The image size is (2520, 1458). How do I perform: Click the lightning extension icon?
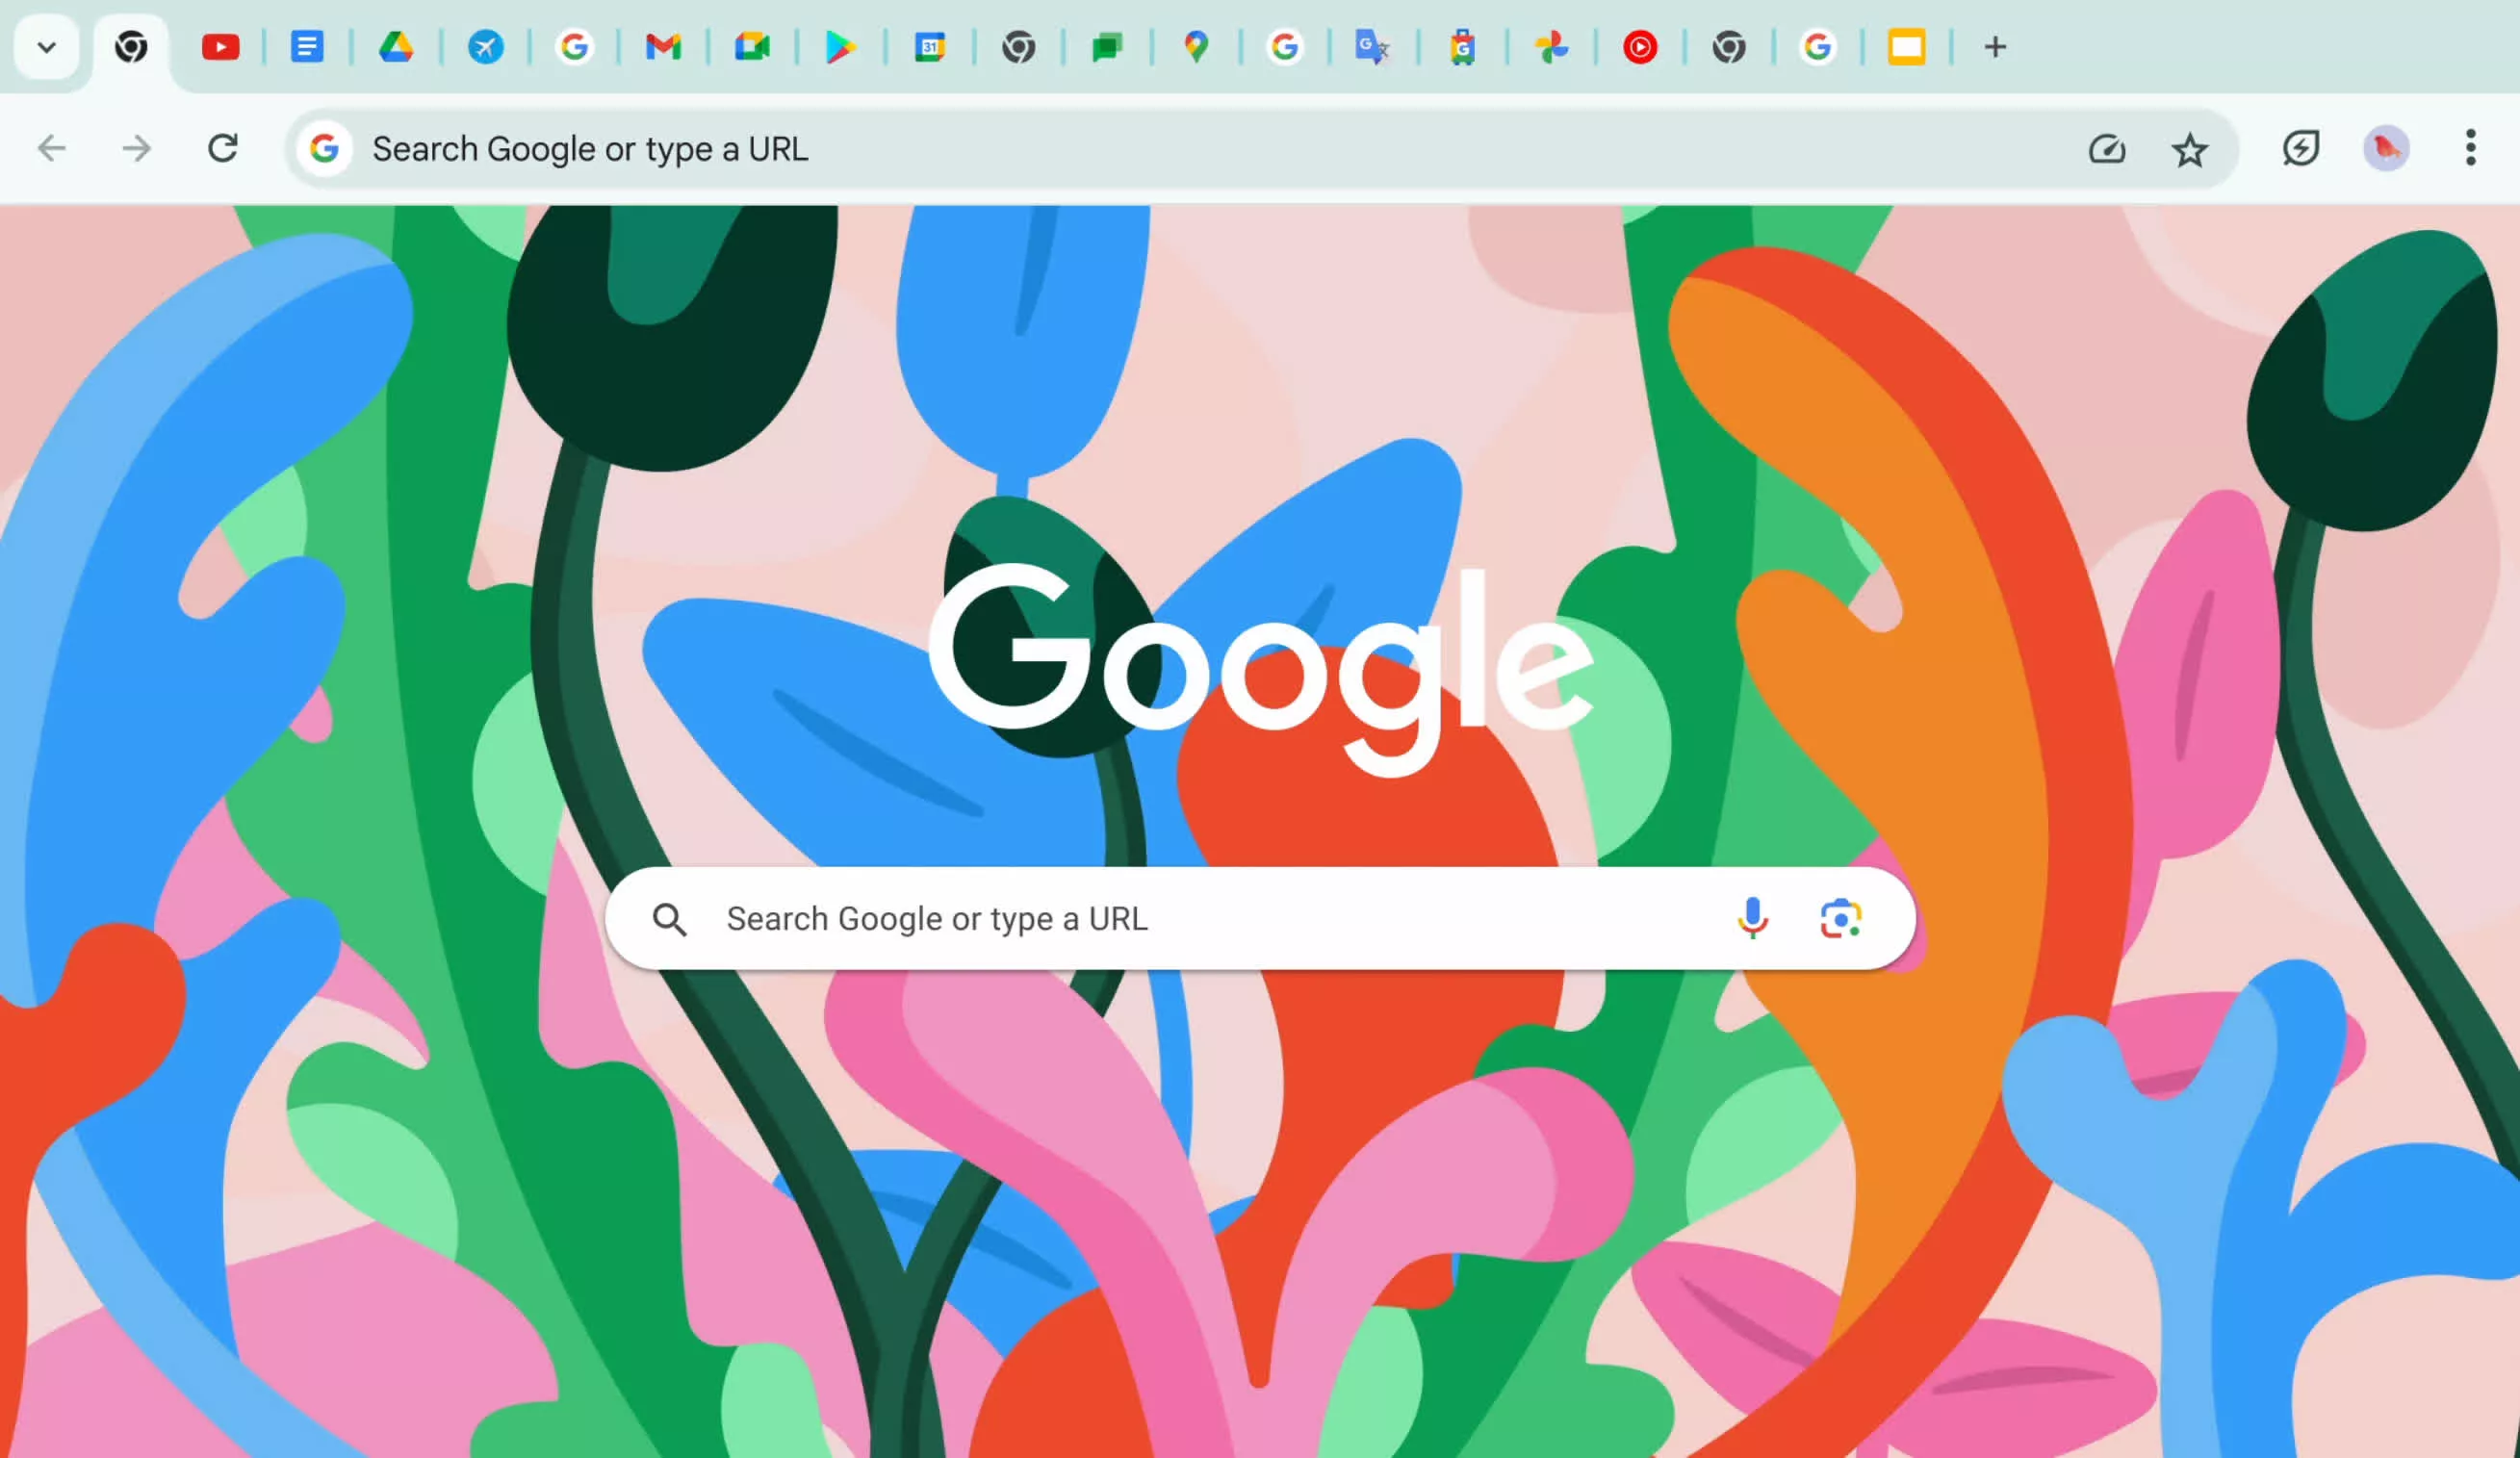pos(2300,149)
